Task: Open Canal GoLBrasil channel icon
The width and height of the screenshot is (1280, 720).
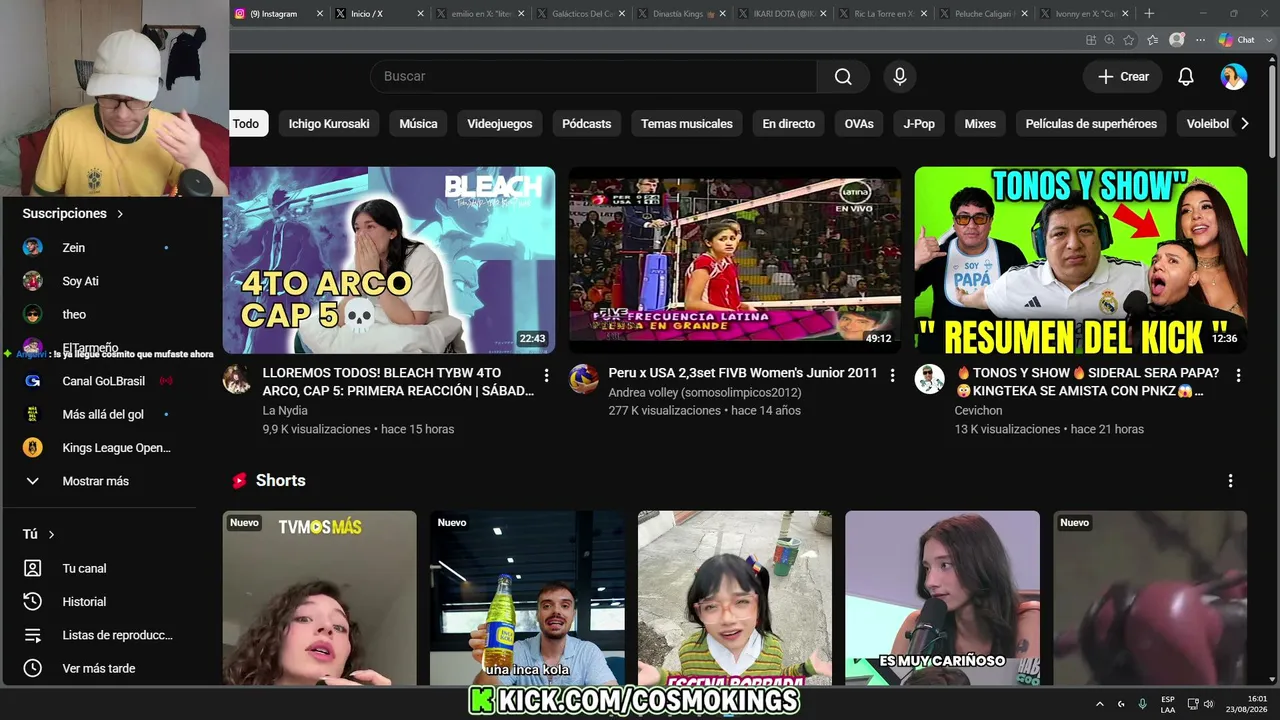Action: [x=33, y=381]
